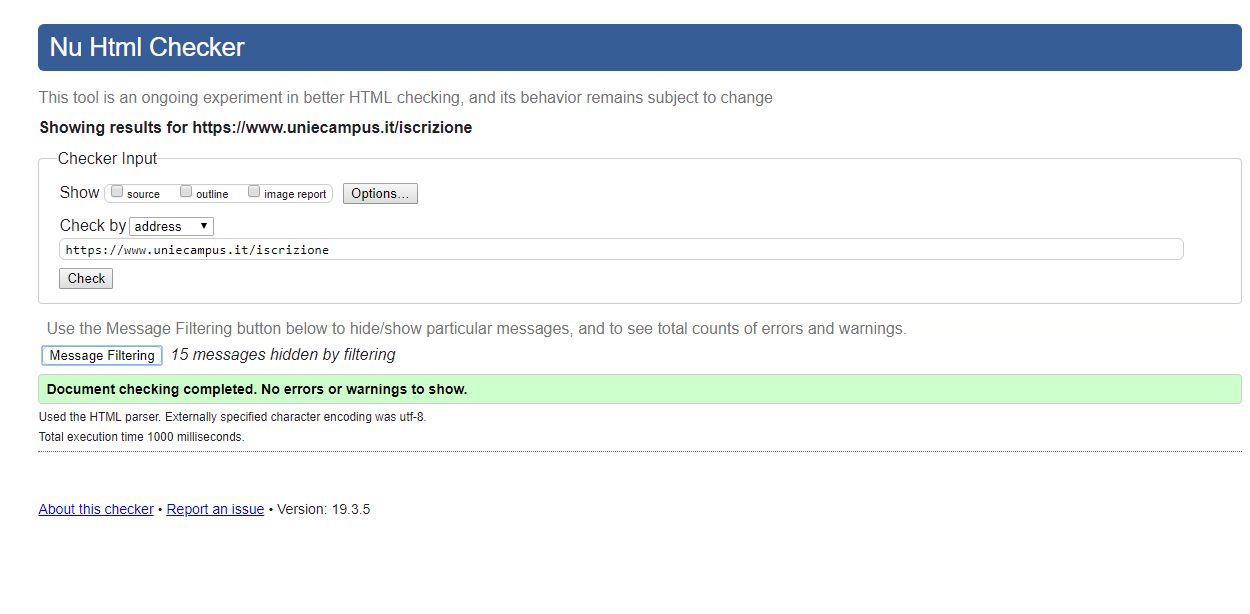The image size is (1250, 614).
Task: Click the 'Use the Message Filtering button' hint
Action: 477,328
